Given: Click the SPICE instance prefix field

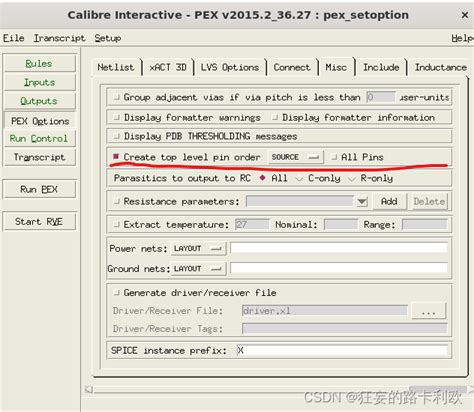Looking at the screenshot, I should coord(342,350).
